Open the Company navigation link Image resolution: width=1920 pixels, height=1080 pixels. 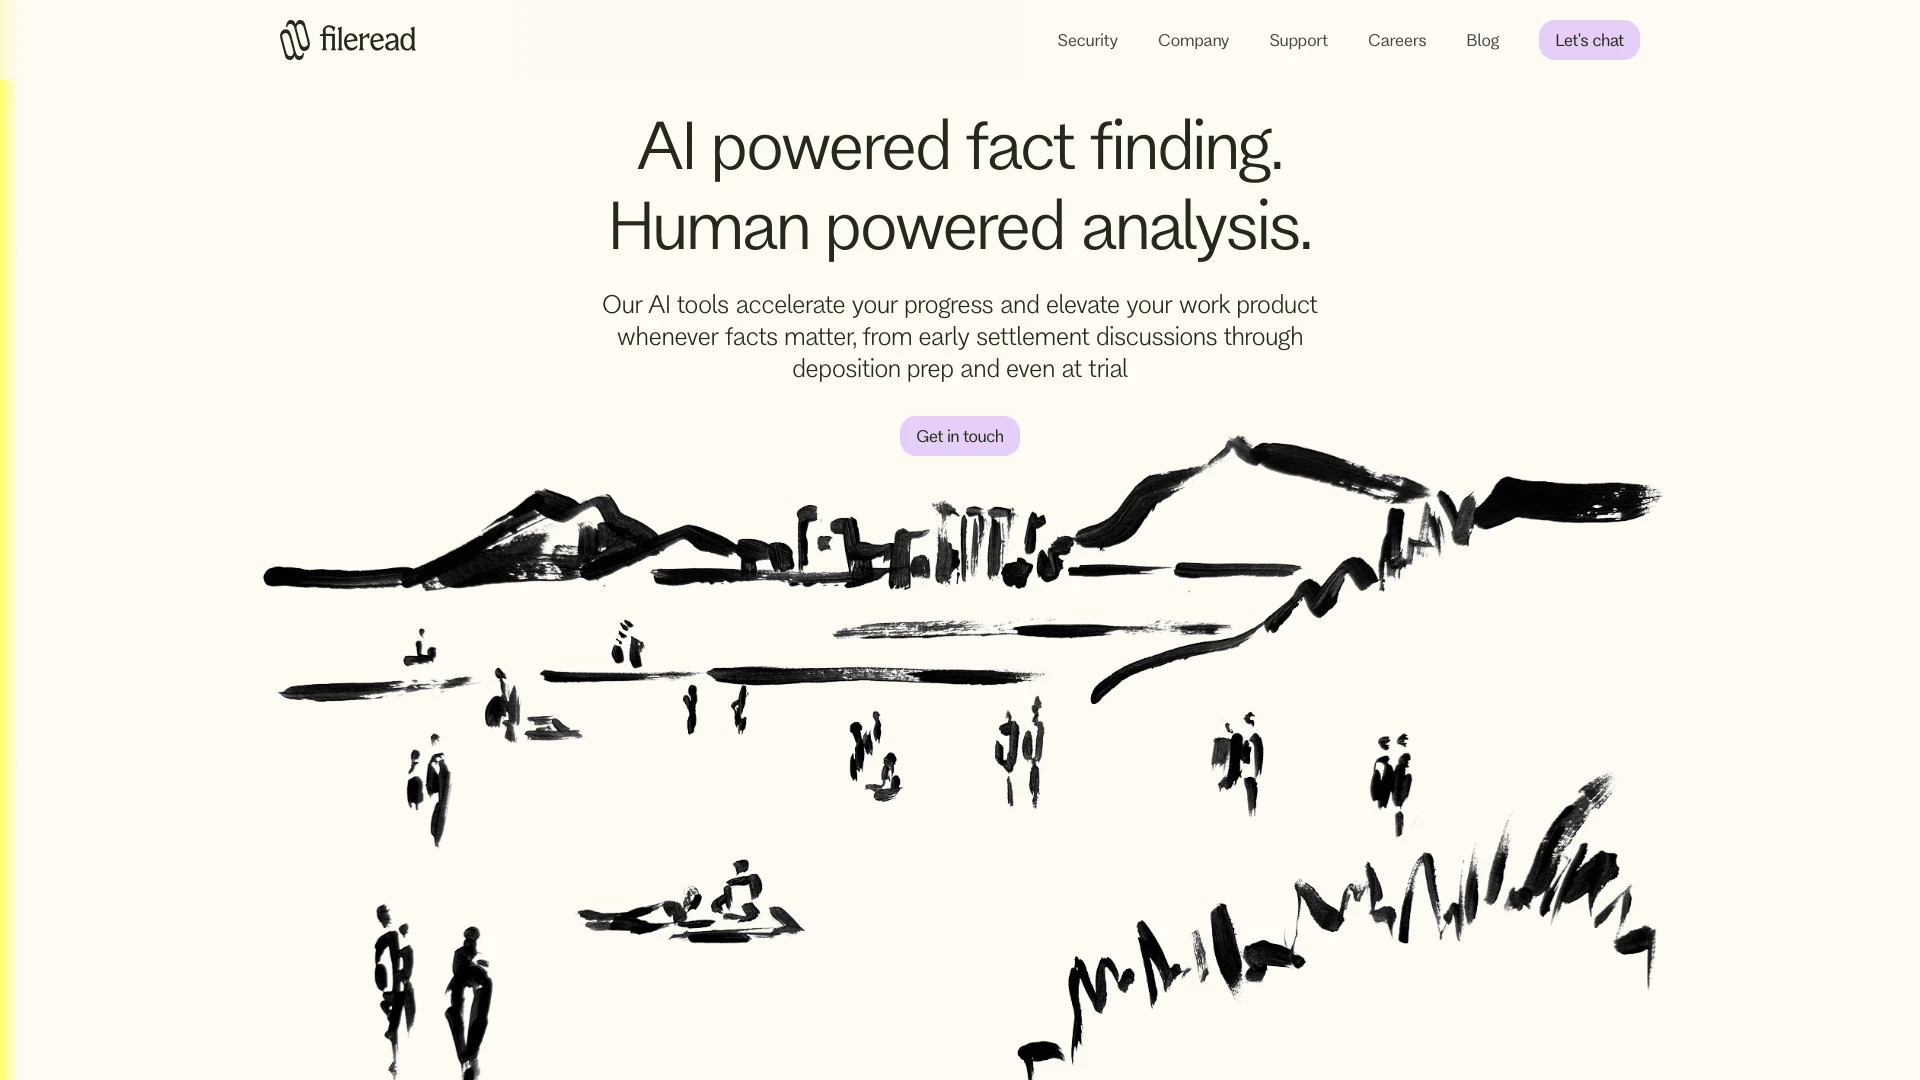point(1193,40)
